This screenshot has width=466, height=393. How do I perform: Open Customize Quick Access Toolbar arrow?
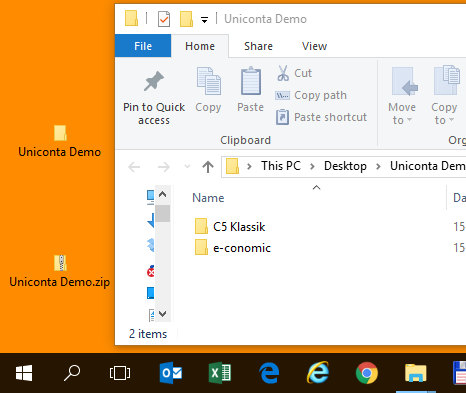point(204,20)
